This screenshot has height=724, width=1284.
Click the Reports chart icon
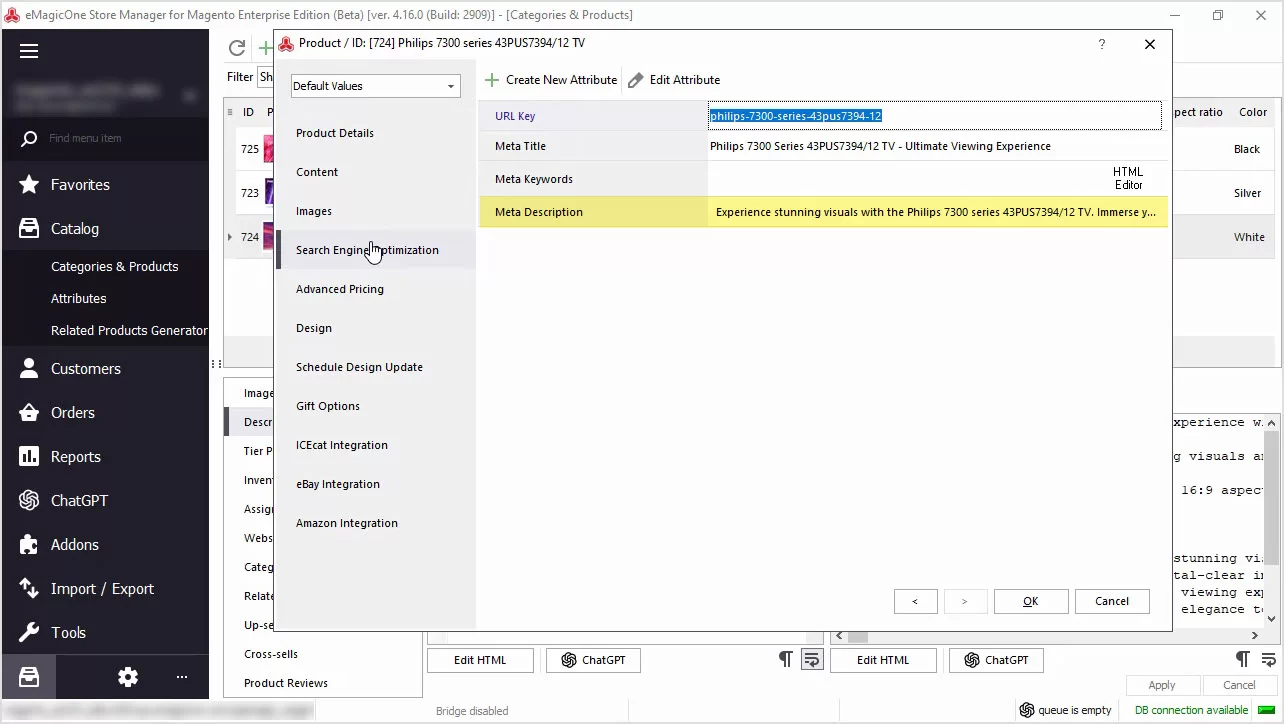pos(29,456)
